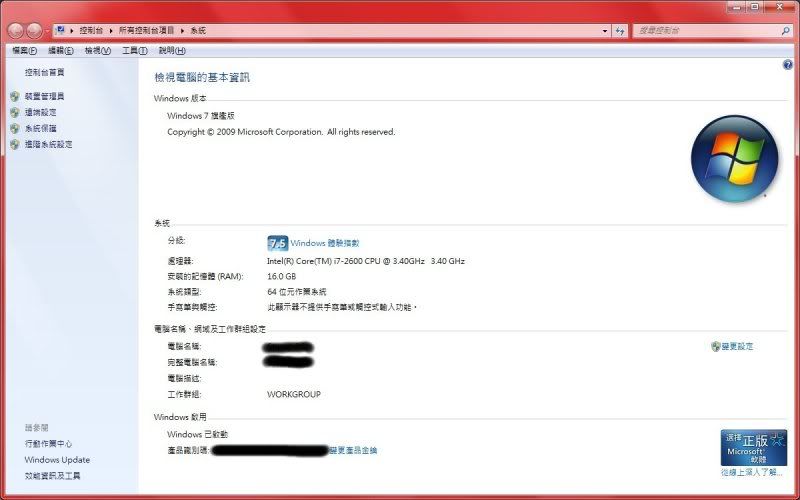Refresh the address bar location

(620, 31)
